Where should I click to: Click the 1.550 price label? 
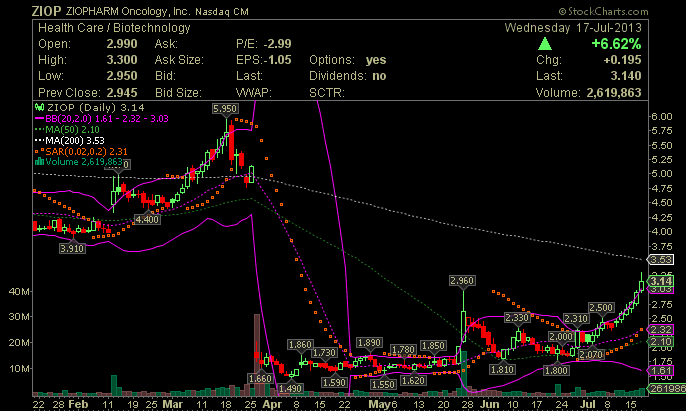[x=383, y=385]
